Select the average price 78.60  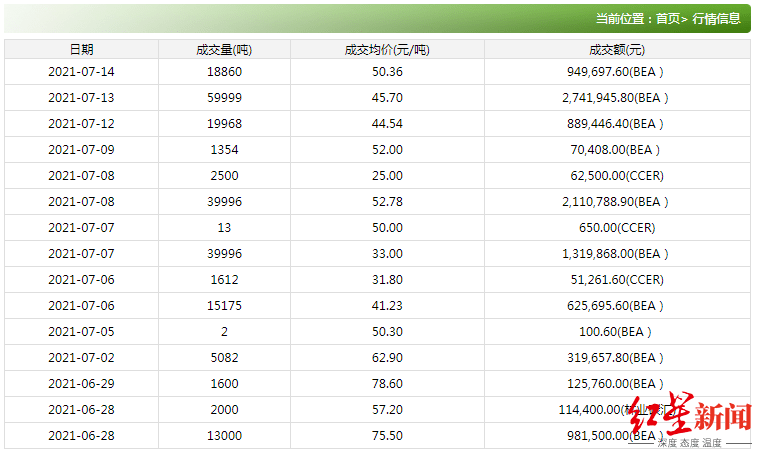click(x=387, y=384)
